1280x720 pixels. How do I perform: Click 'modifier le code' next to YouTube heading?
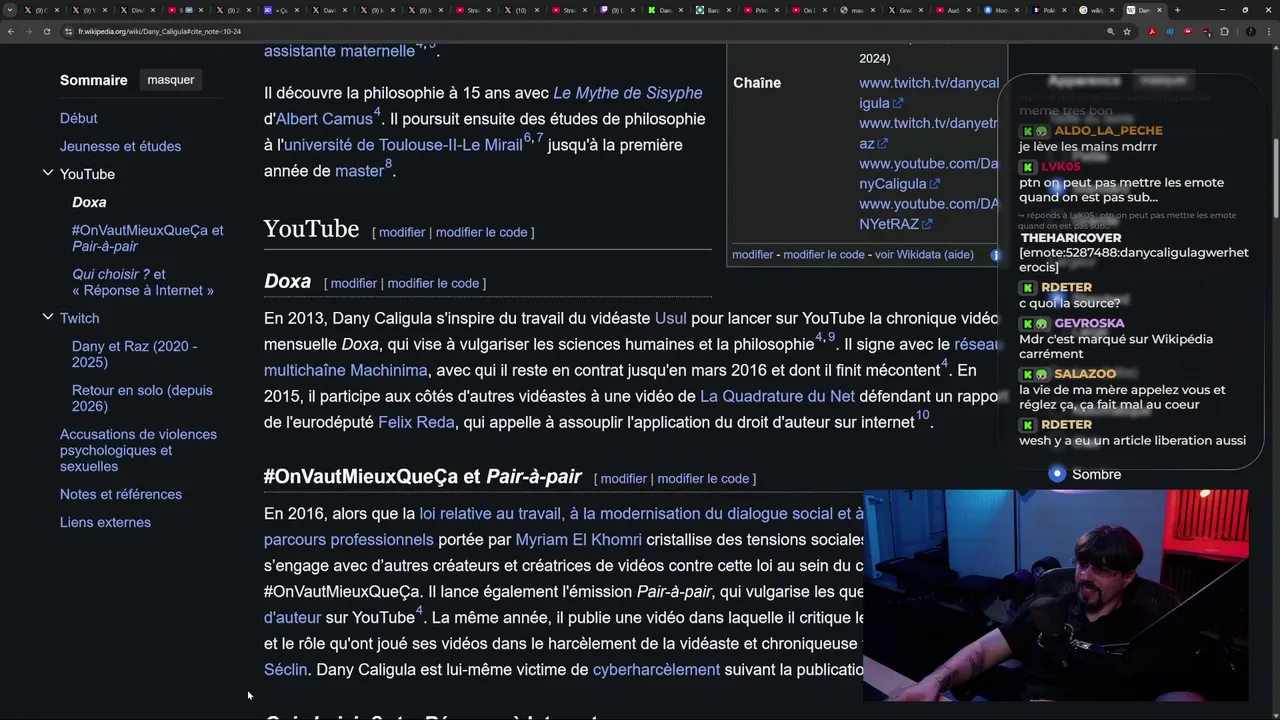481,232
